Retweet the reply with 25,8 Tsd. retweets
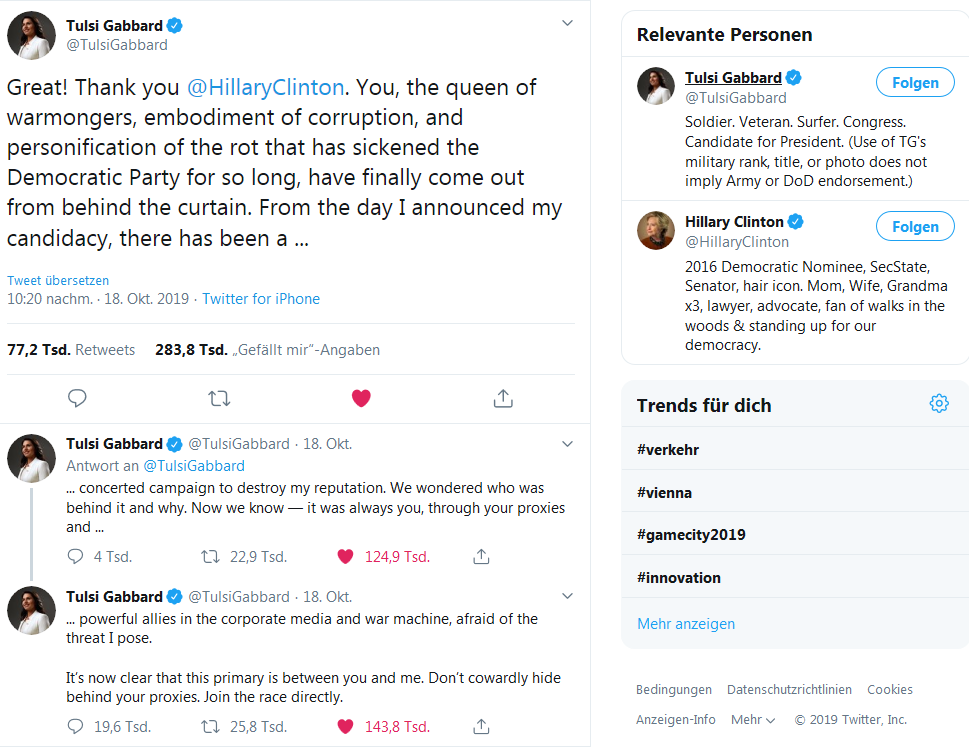 point(211,726)
